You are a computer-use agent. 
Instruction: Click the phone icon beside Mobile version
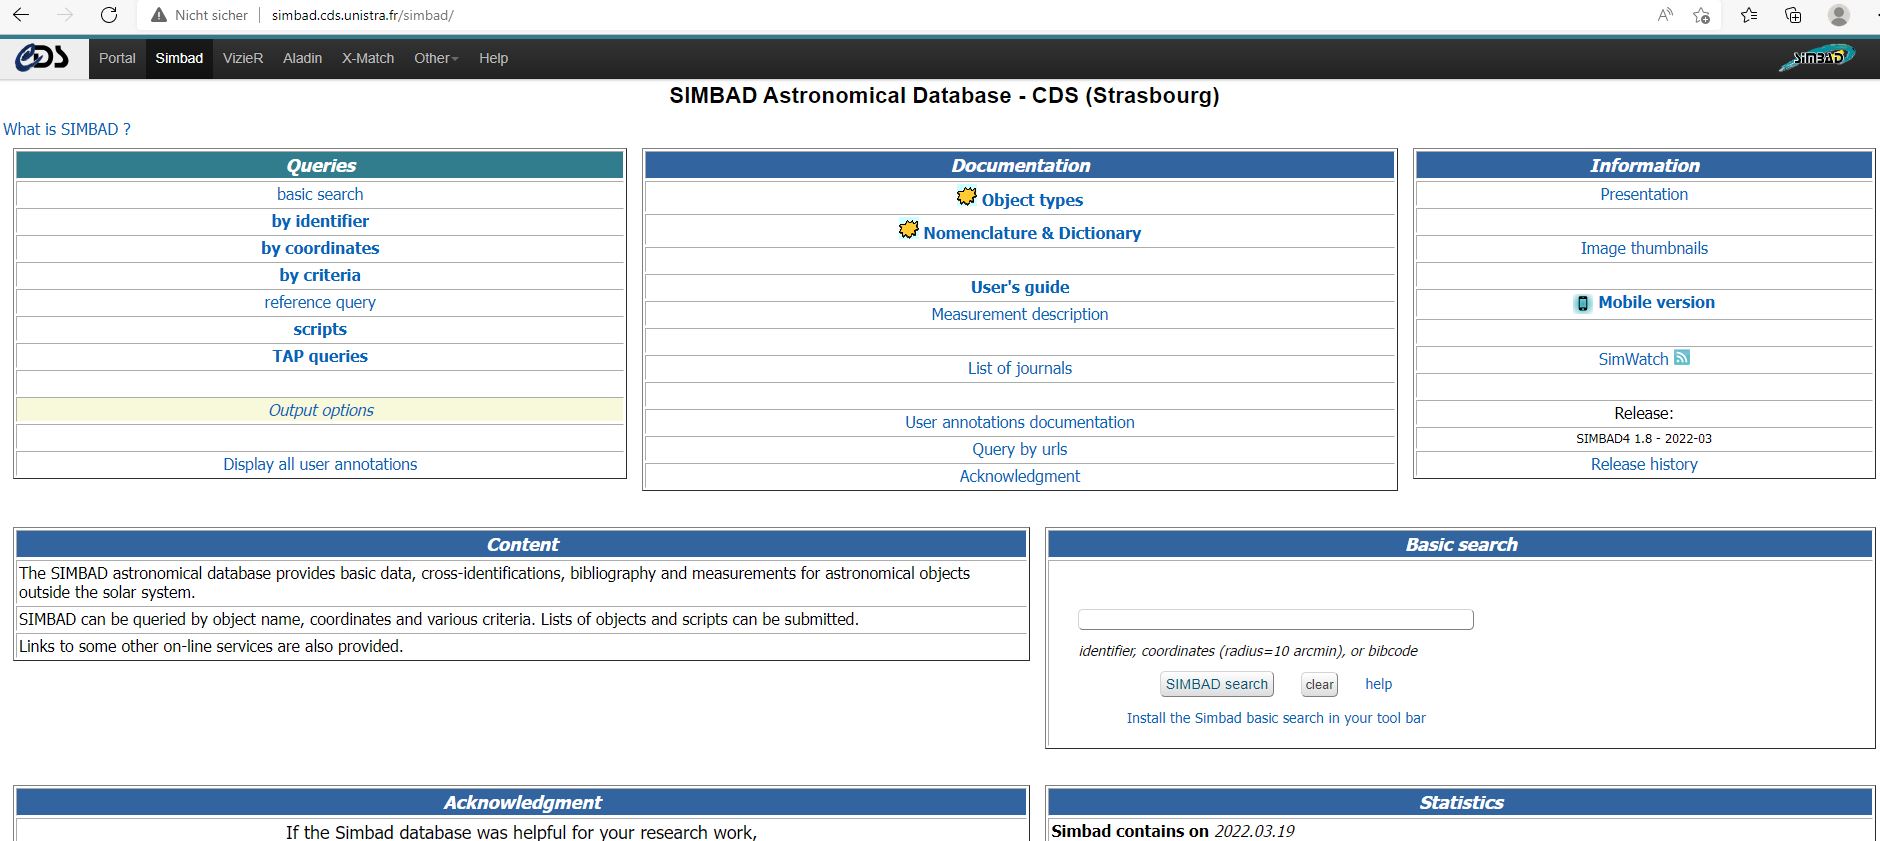pyautogui.click(x=1583, y=303)
